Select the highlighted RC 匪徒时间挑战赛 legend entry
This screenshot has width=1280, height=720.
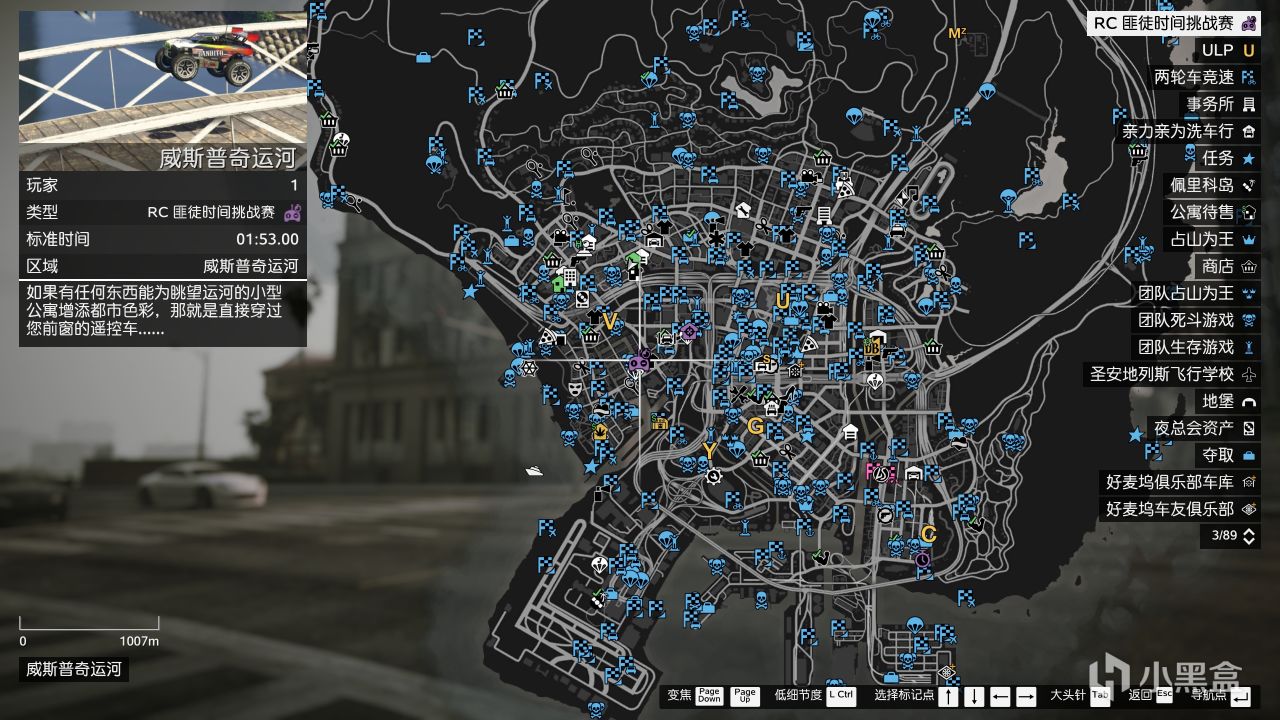pos(1173,23)
